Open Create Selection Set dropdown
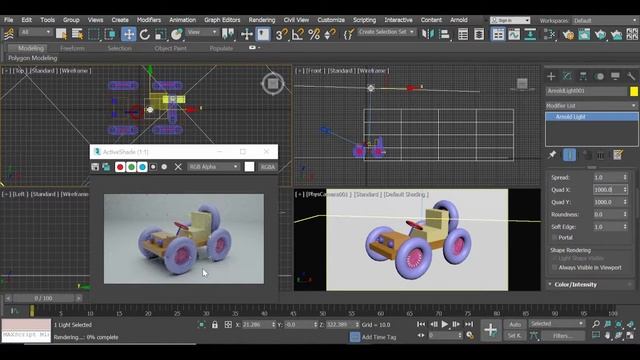The height and width of the screenshot is (360, 640). click(387, 32)
